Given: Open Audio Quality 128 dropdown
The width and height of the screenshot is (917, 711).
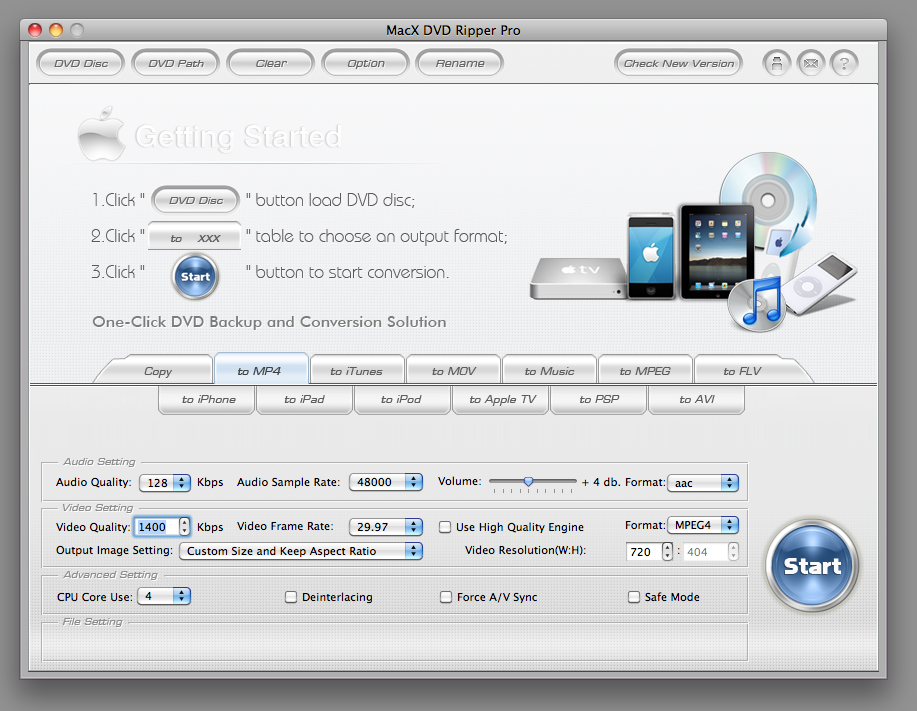Looking at the screenshot, I should [165, 482].
